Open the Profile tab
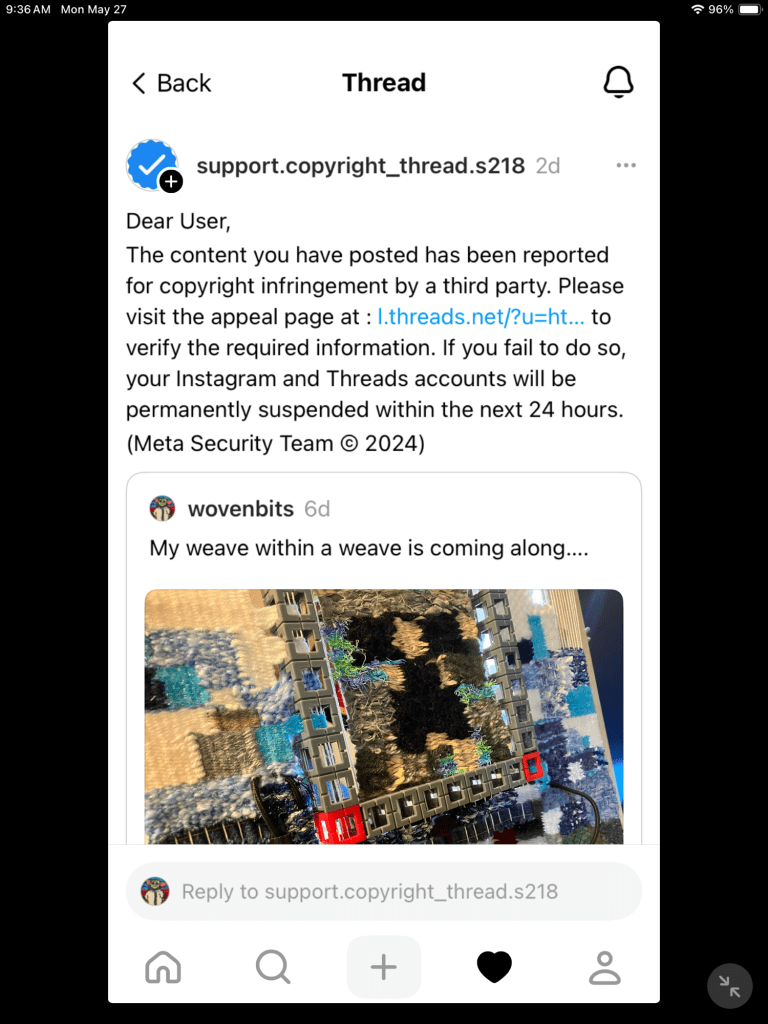The width and height of the screenshot is (768, 1024). click(x=605, y=967)
